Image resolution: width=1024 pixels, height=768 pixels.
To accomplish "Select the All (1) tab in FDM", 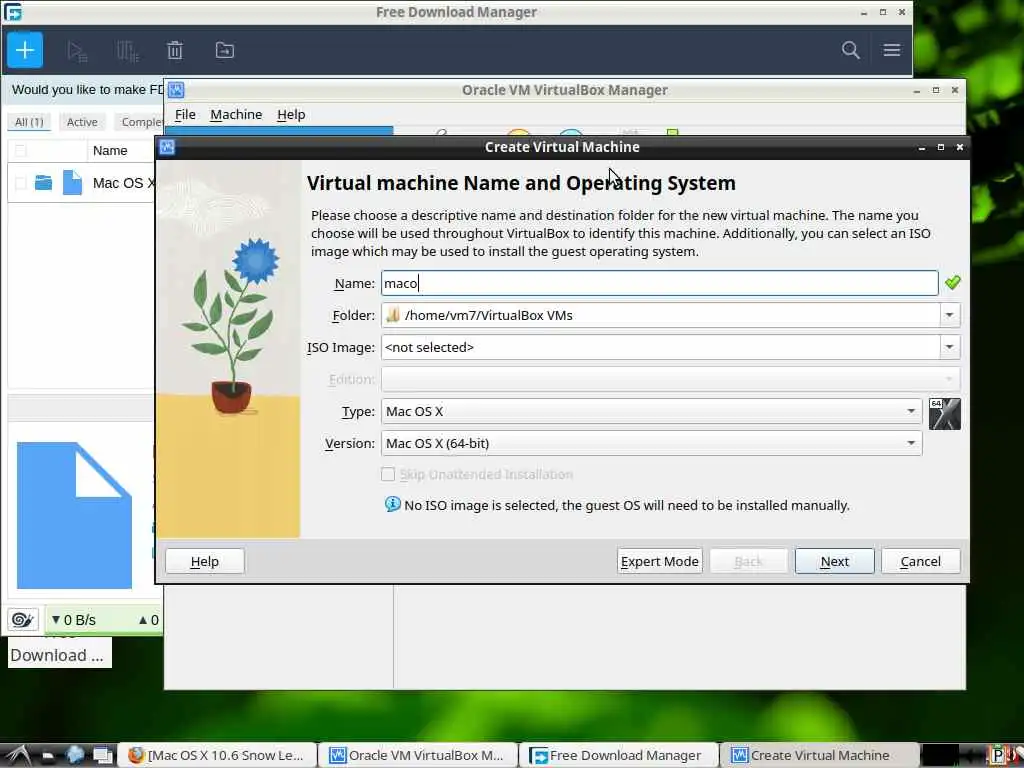I will 29,122.
